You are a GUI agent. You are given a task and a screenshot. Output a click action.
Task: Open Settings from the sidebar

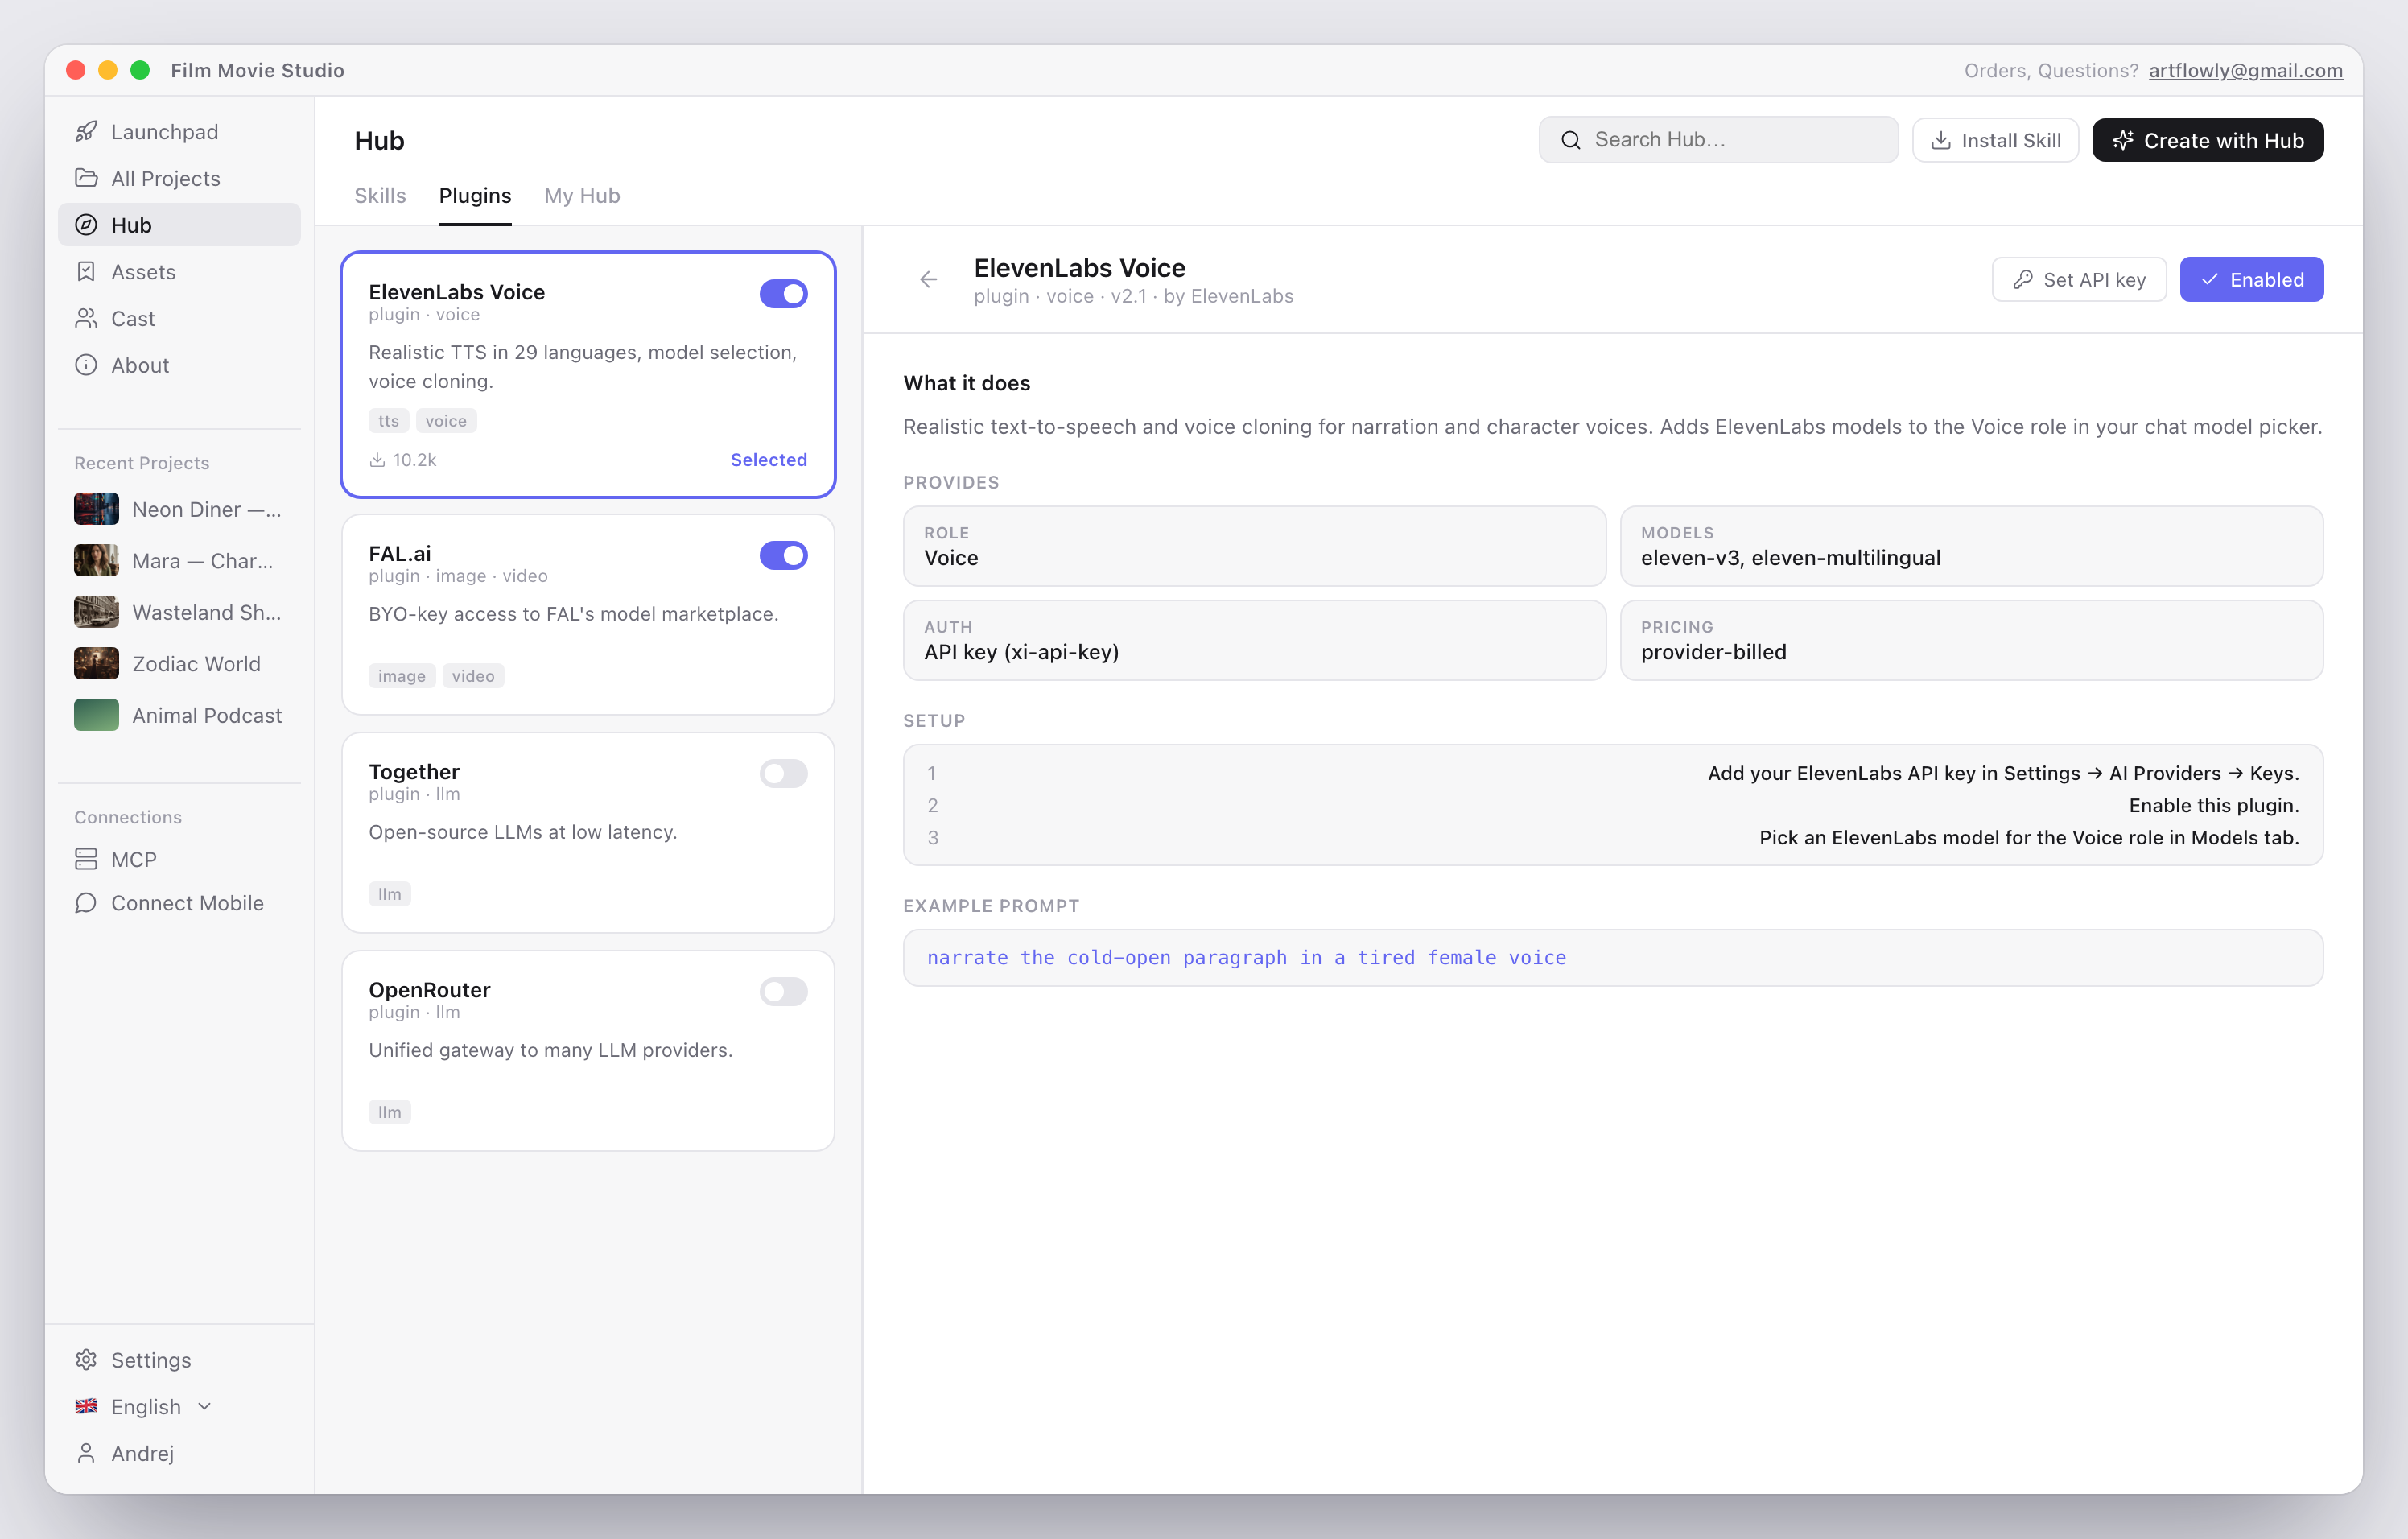pos(179,1359)
